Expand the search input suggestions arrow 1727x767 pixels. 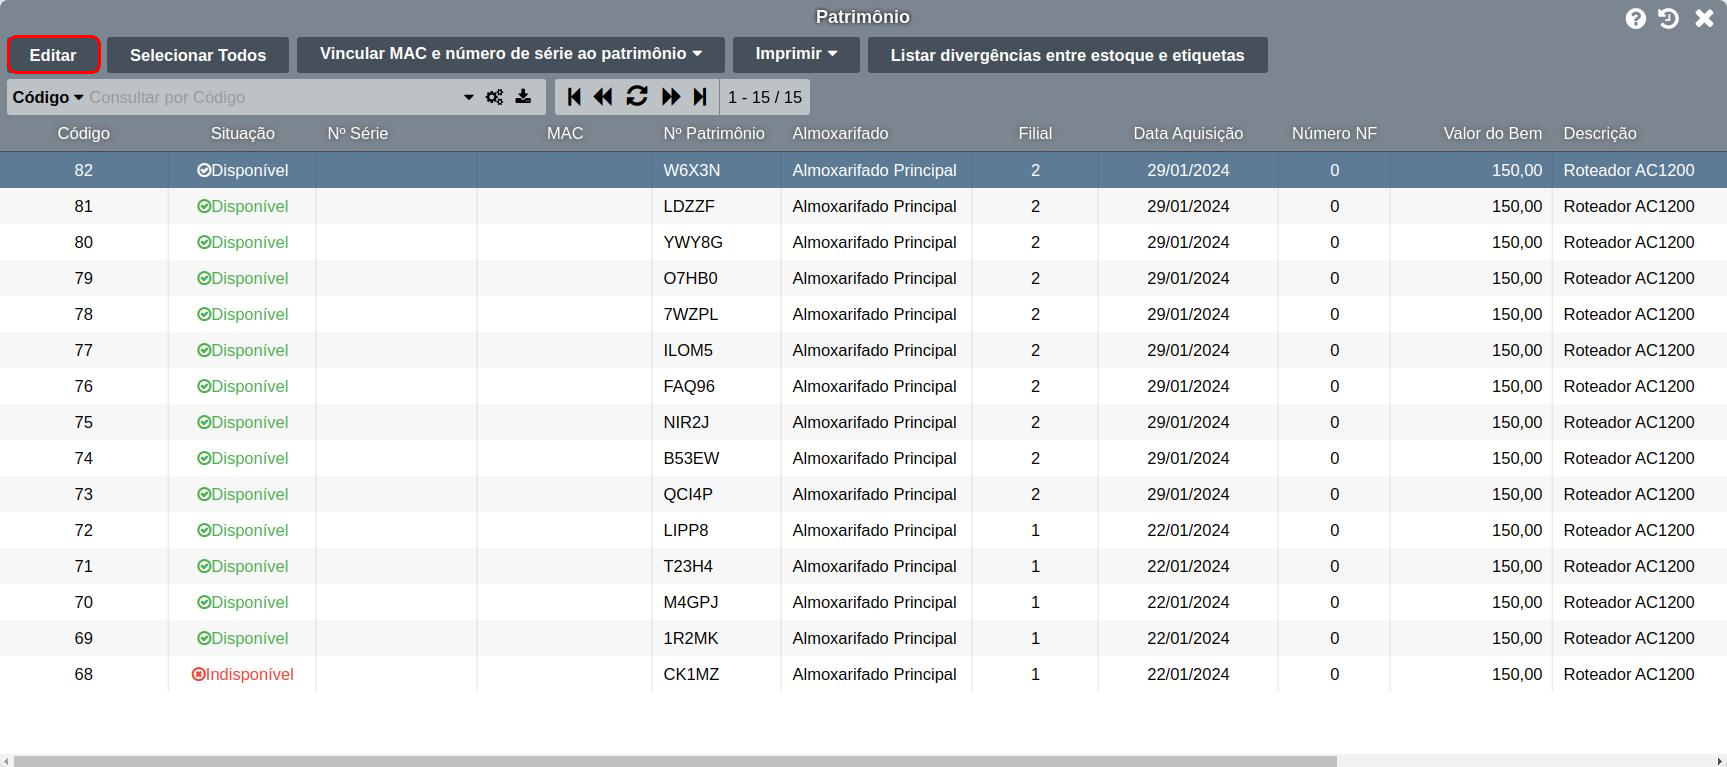[468, 97]
